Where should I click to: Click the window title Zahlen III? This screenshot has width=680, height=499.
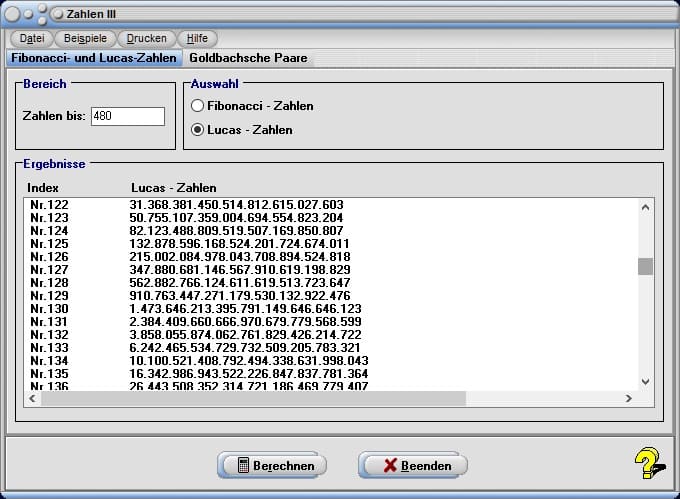91,14
